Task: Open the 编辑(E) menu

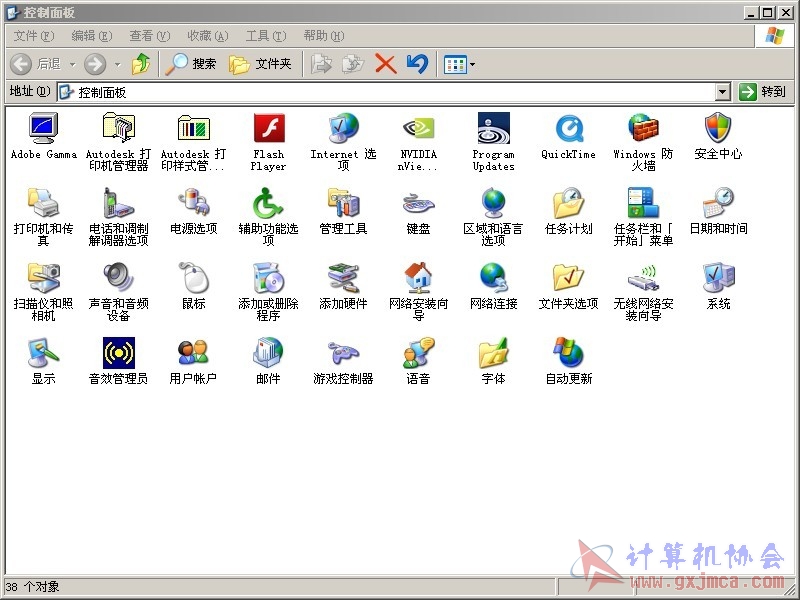Action: click(92, 36)
